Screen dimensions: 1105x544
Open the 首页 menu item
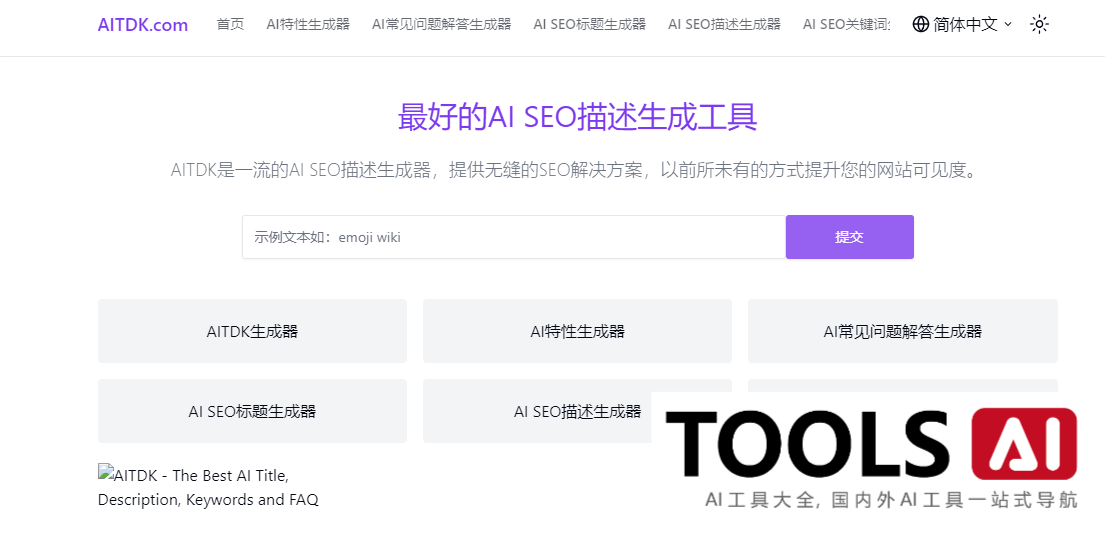pos(230,24)
